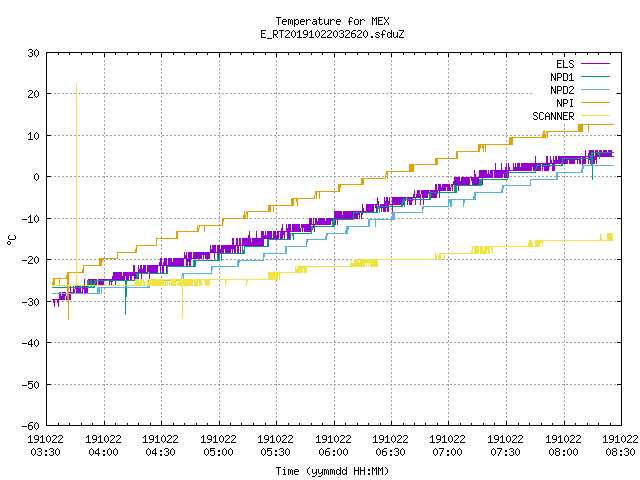This screenshot has height=480, width=640.
Task: Click the filename 'E_RT20191022032620.sfduZ'
Action: (332, 34)
